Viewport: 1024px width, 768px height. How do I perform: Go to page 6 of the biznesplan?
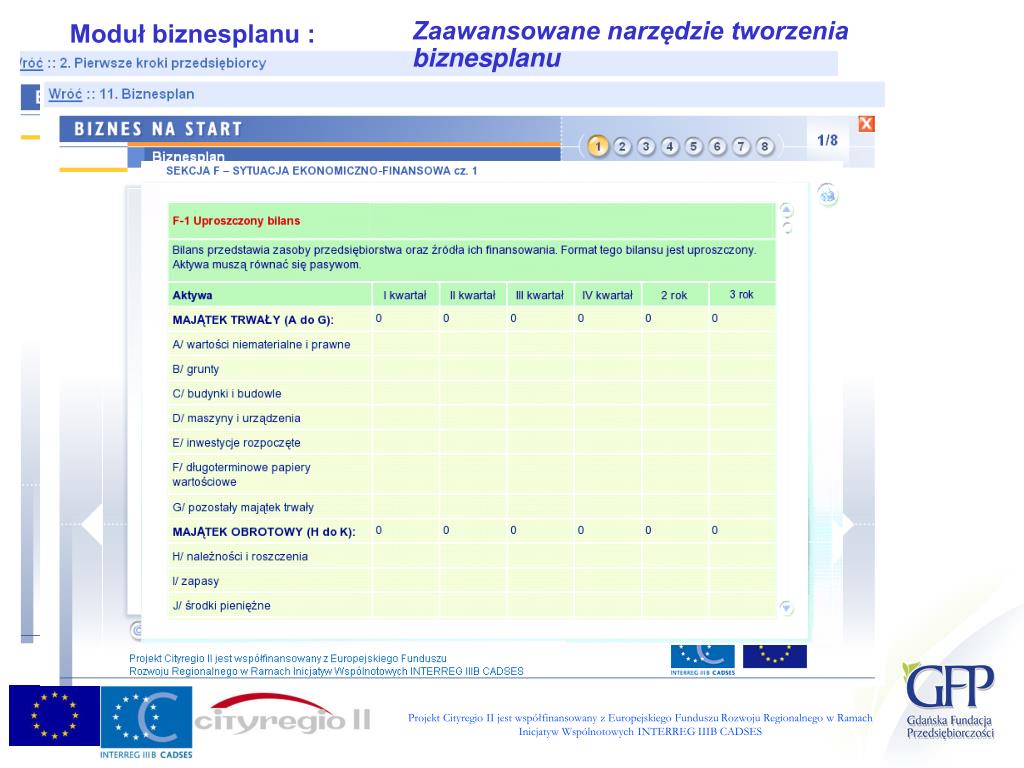pyautogui.click(x=716, y=146)
